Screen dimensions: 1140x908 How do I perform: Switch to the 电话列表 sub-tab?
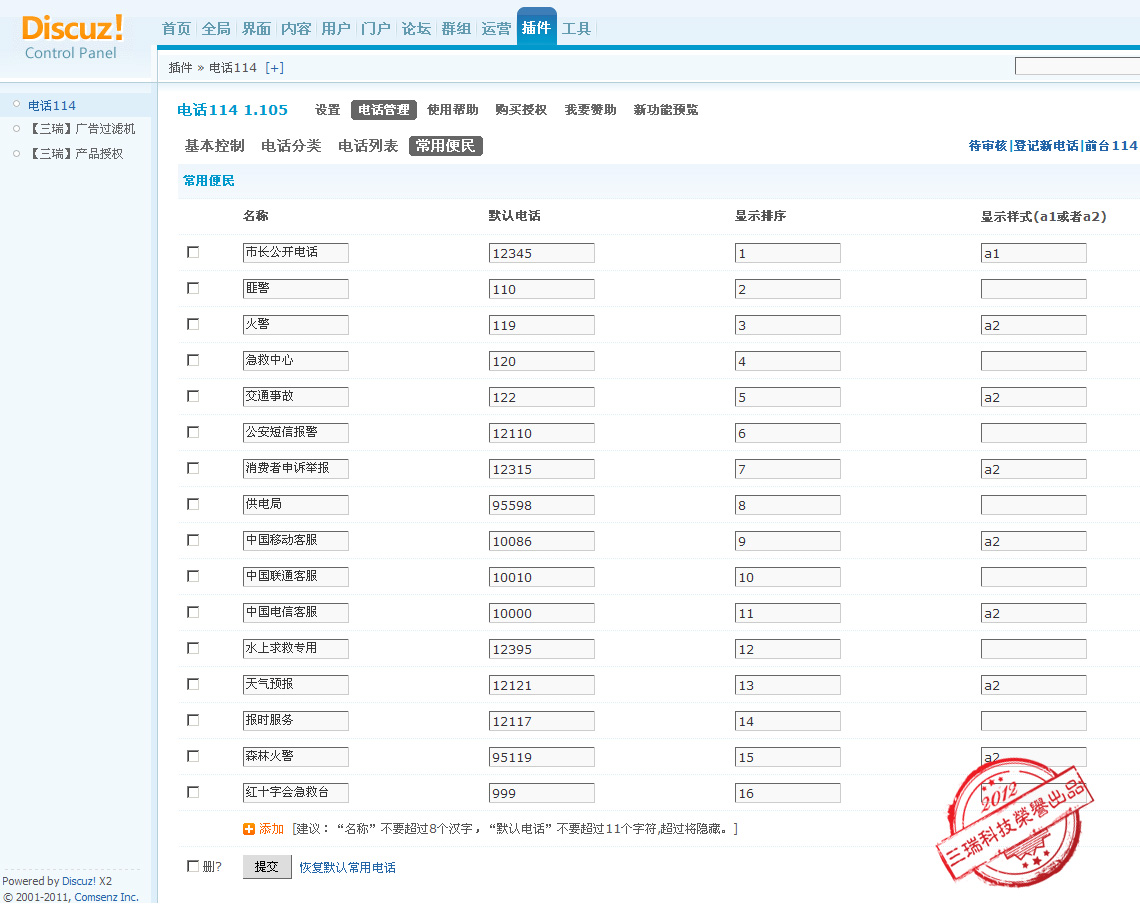click(x=368, y=146)
